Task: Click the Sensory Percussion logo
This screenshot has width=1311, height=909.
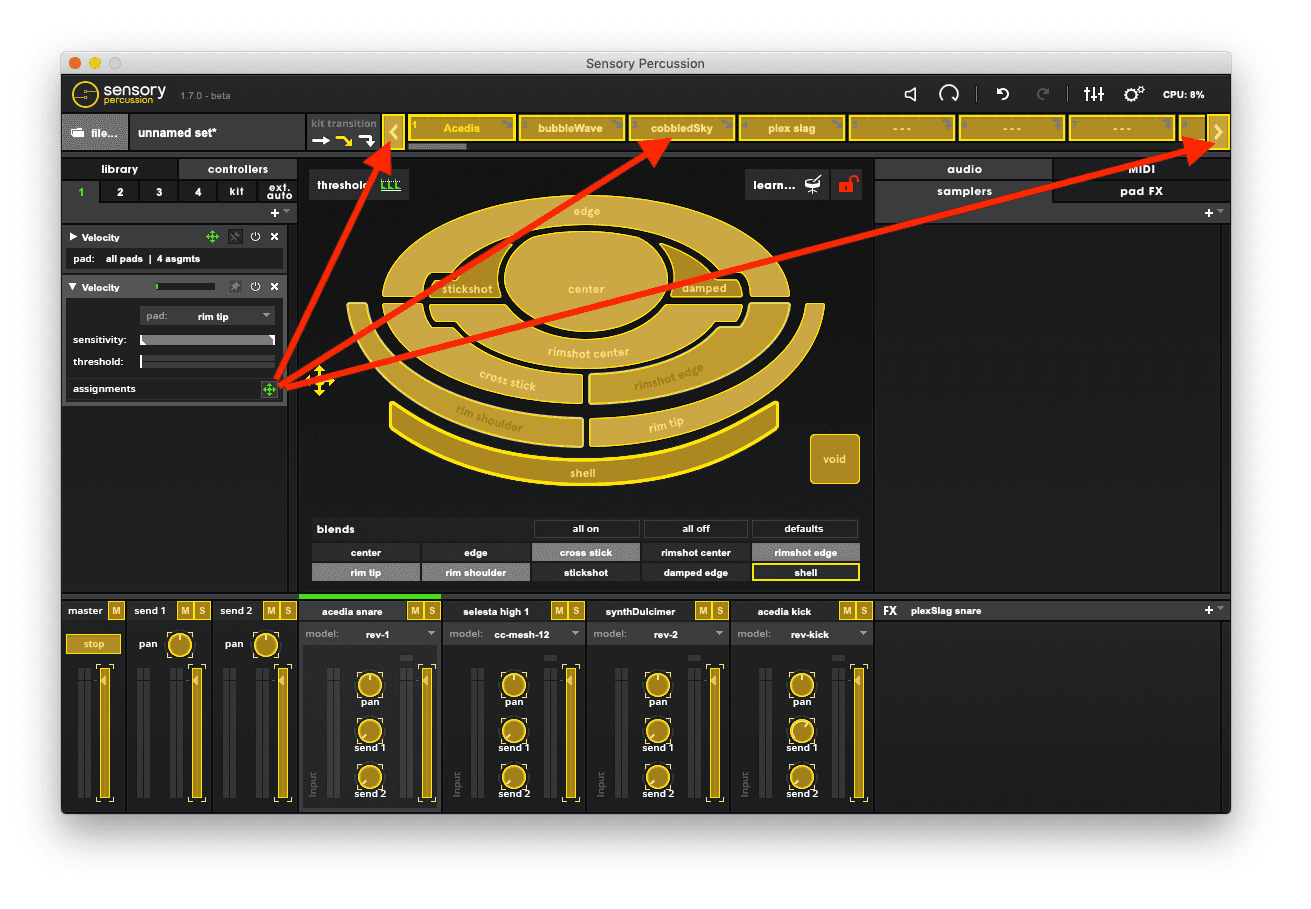Action: point(119,95)
